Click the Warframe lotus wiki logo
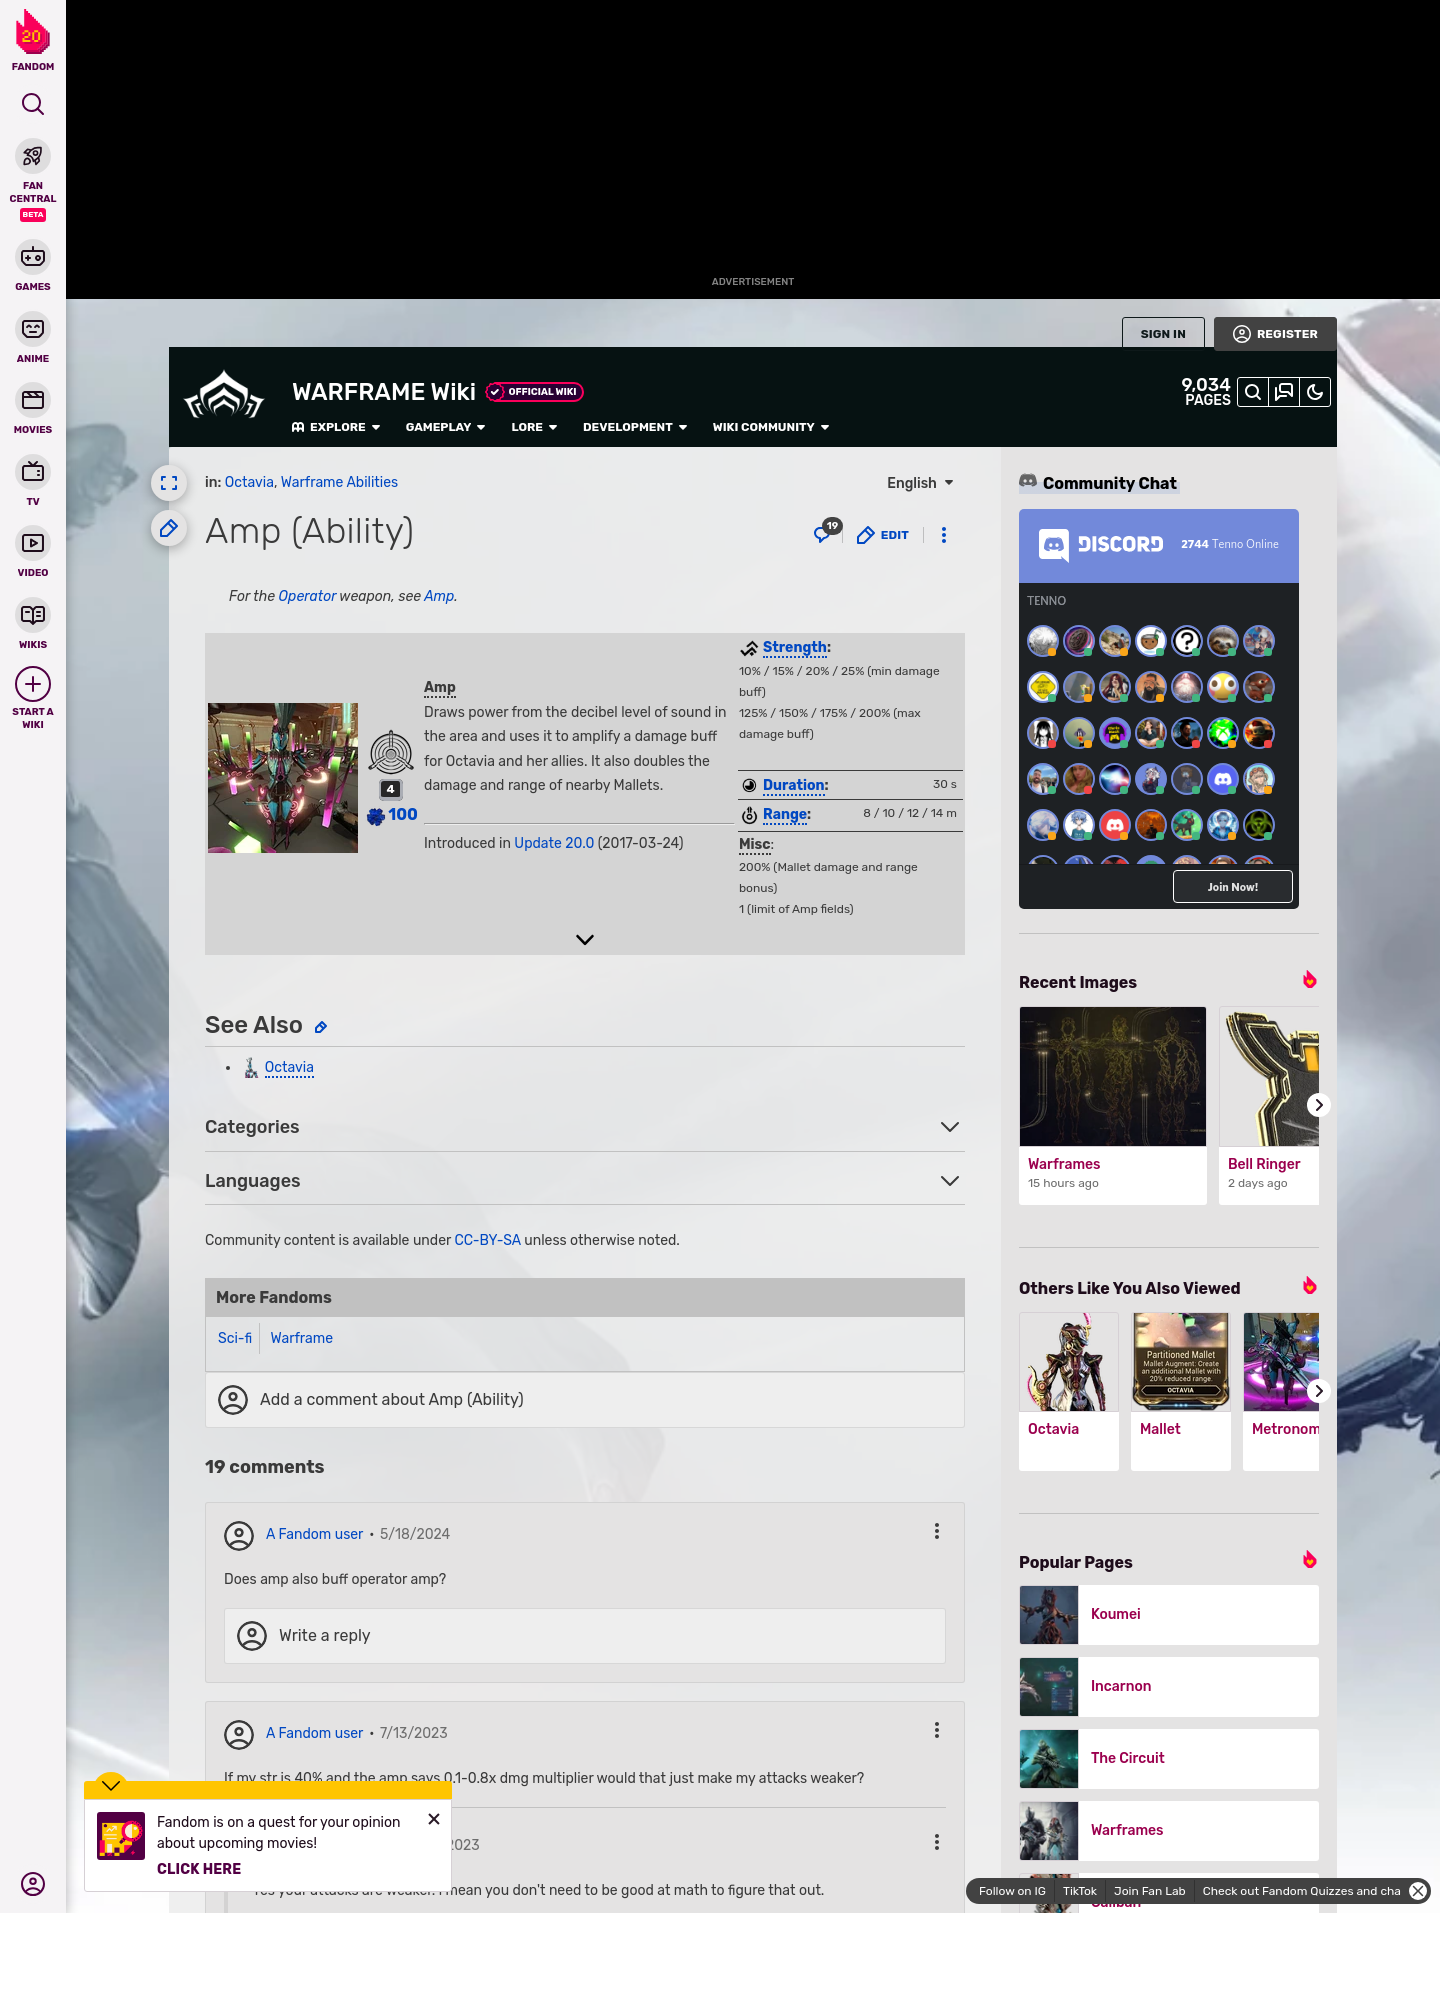 coord(224,395)
